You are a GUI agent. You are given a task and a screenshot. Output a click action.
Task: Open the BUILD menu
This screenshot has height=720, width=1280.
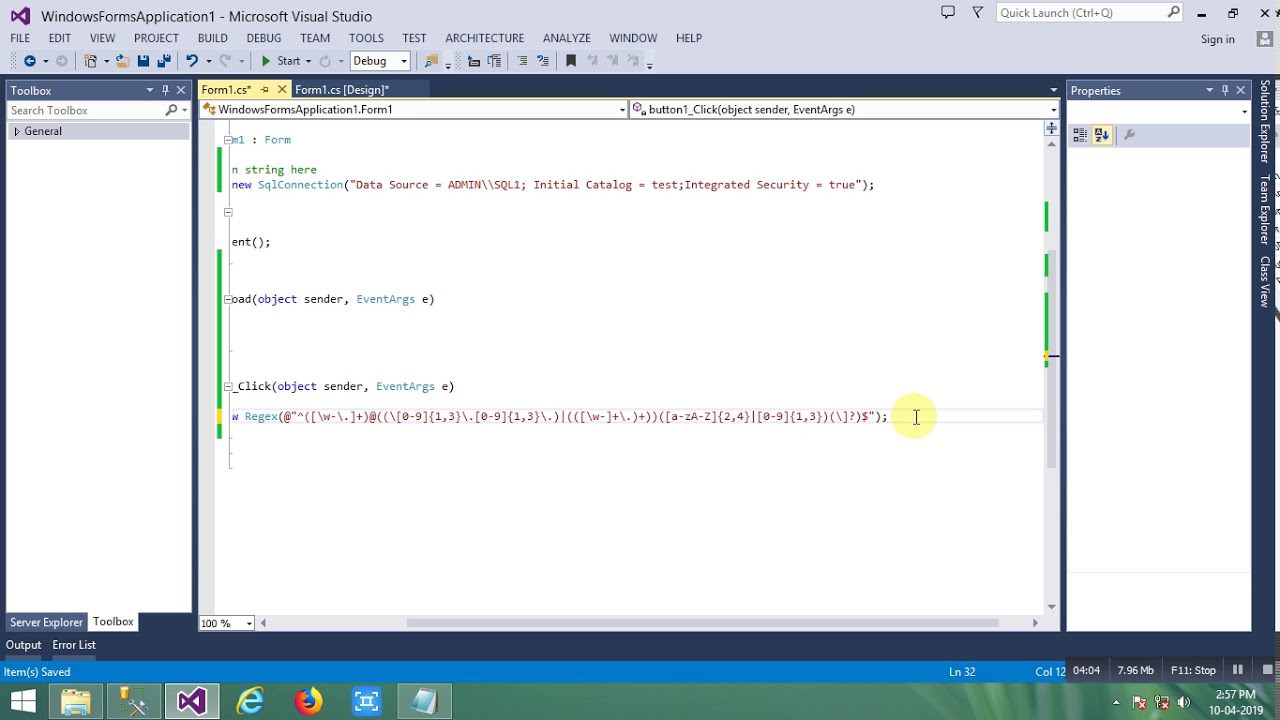pos(213,38)
